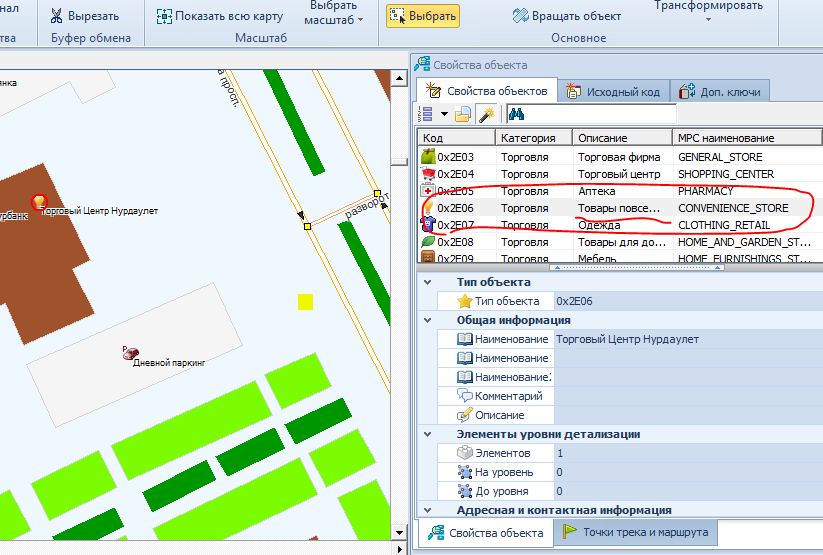Click the binoculars search icon
Image resolution: width=823 pixels, height=555 pixels.
pyautogui.click(x=517, y=114)
